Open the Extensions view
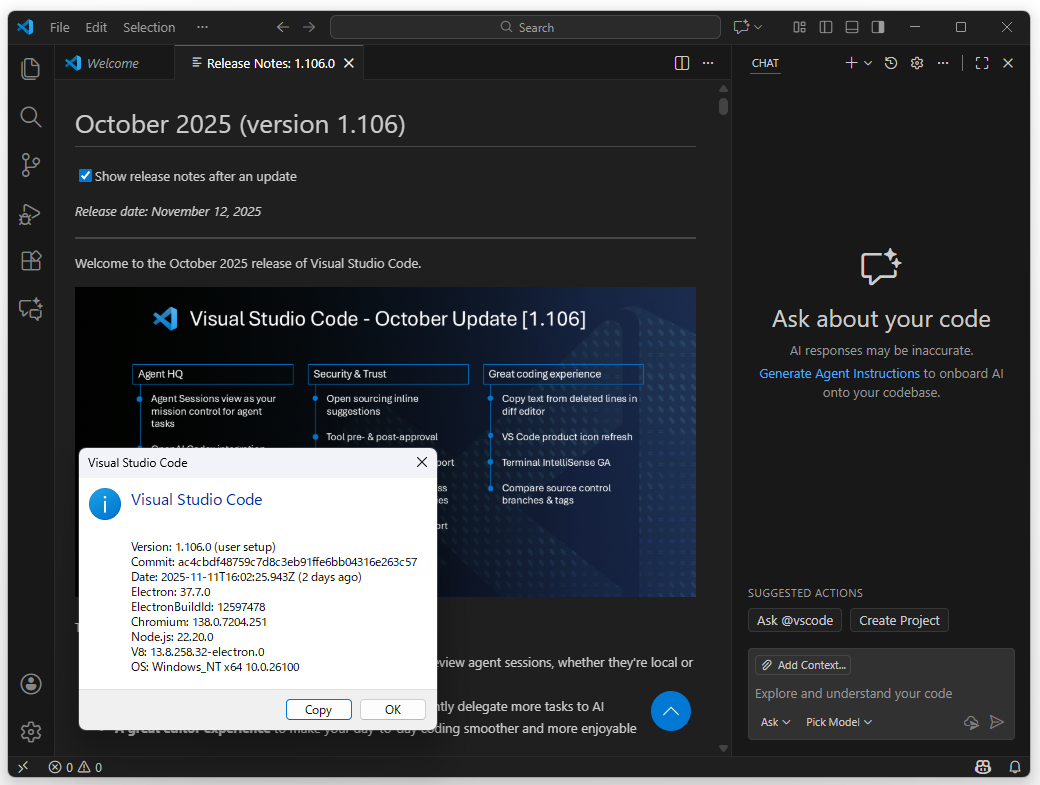Screen dimensions: 1040x785 30,261
